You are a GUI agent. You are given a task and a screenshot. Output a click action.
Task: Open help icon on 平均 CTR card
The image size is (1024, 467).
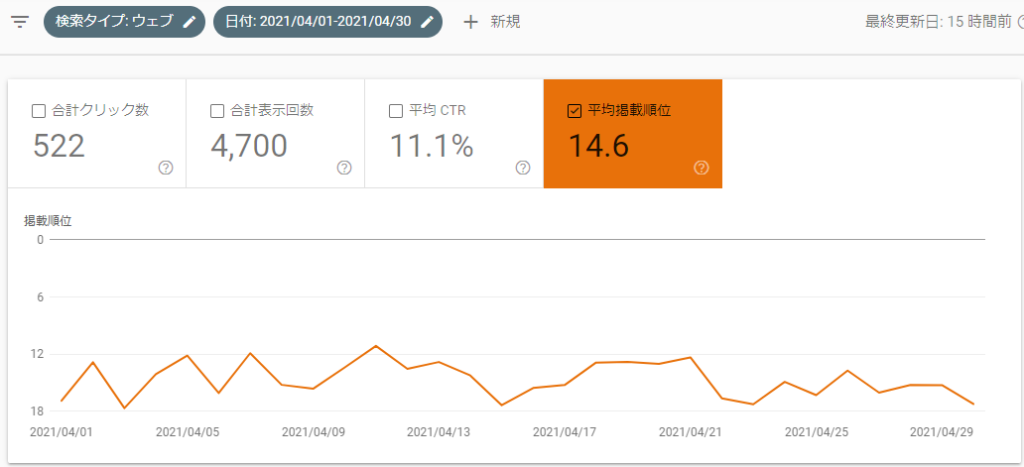point(522,168)
